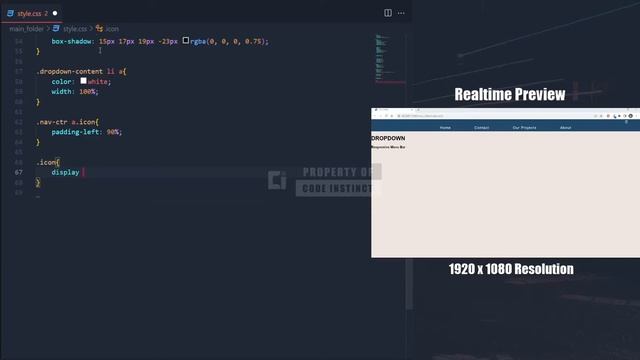Click the preview browser address bar
Image resolution: width=640 pixels, height=360 pixels.
(494, 116)
